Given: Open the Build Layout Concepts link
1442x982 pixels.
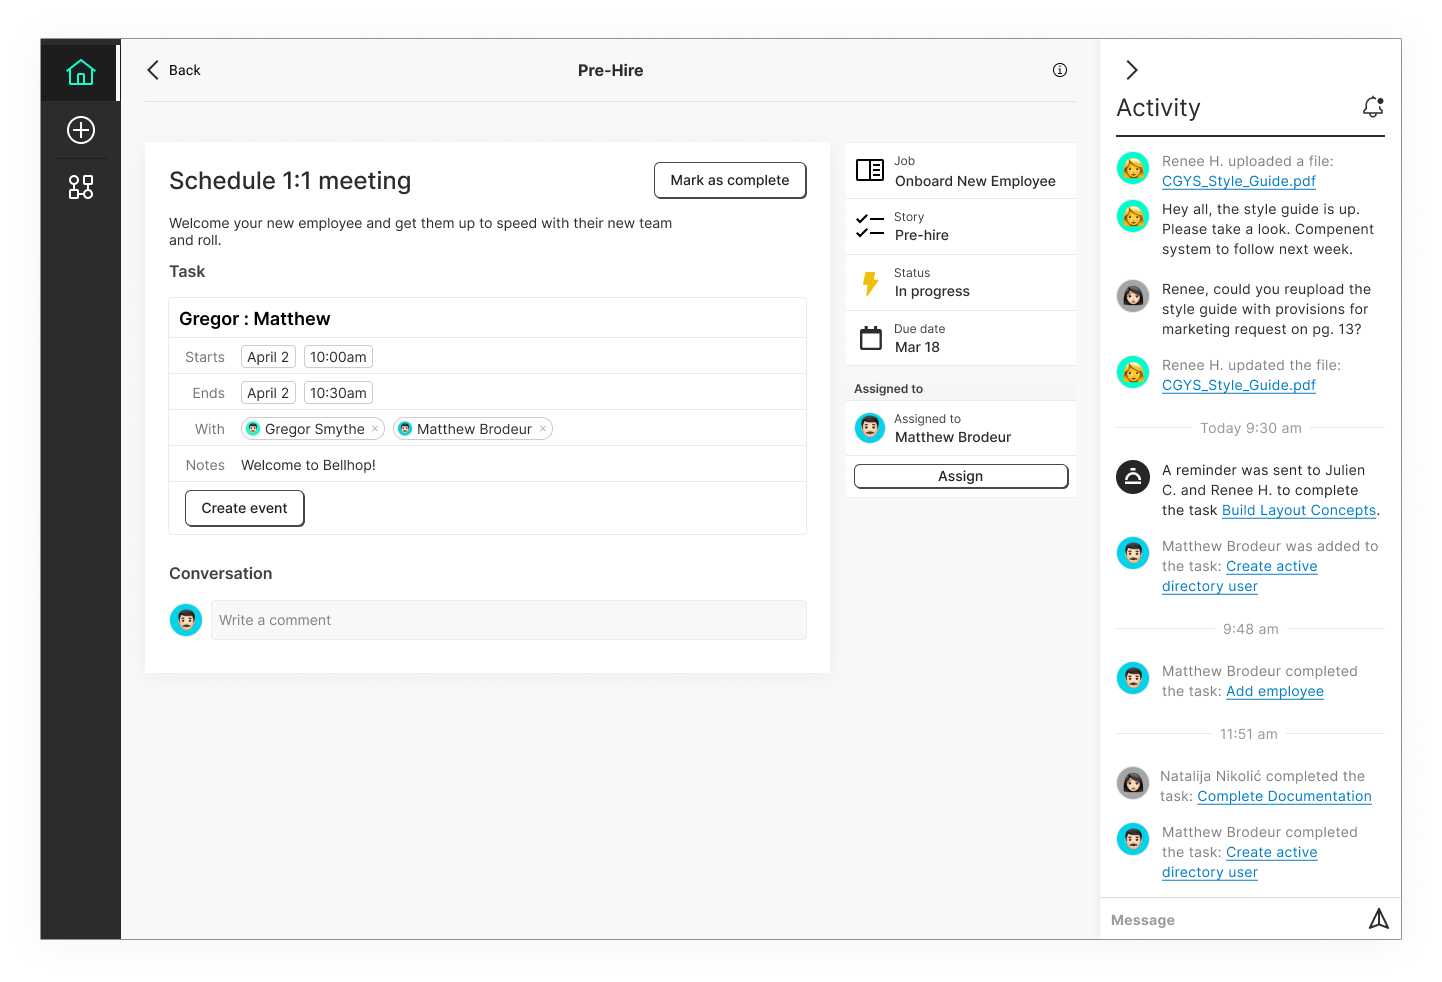Looking at the screenshot, I should point(1299,510).
